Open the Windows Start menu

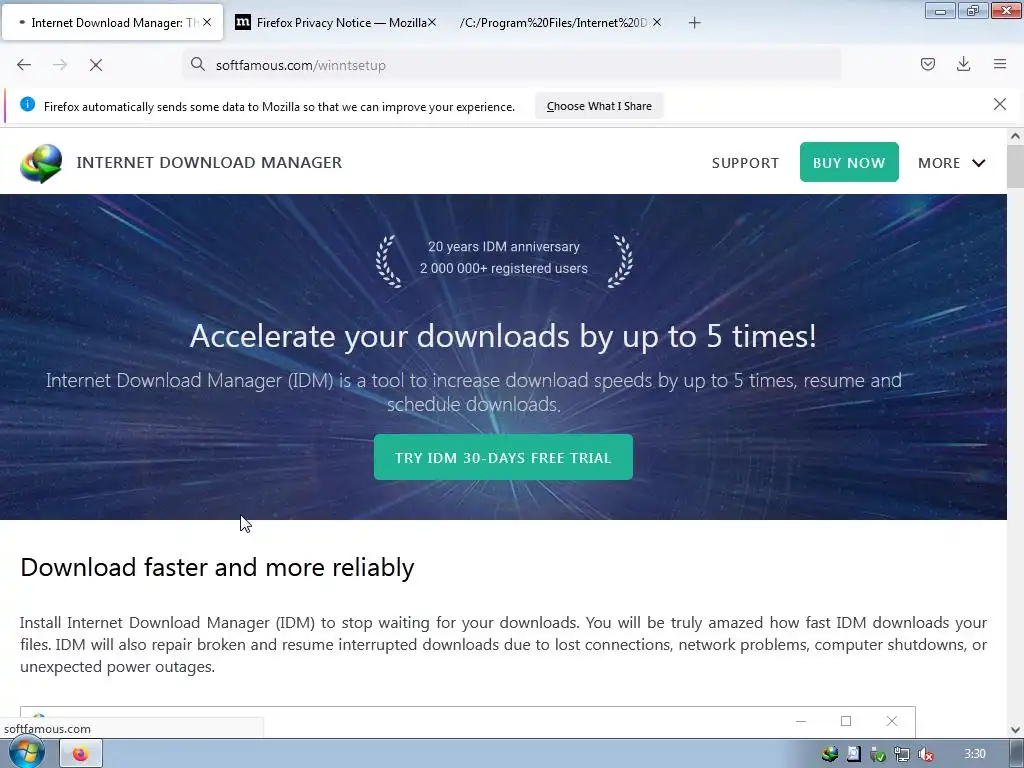(26, 753)
